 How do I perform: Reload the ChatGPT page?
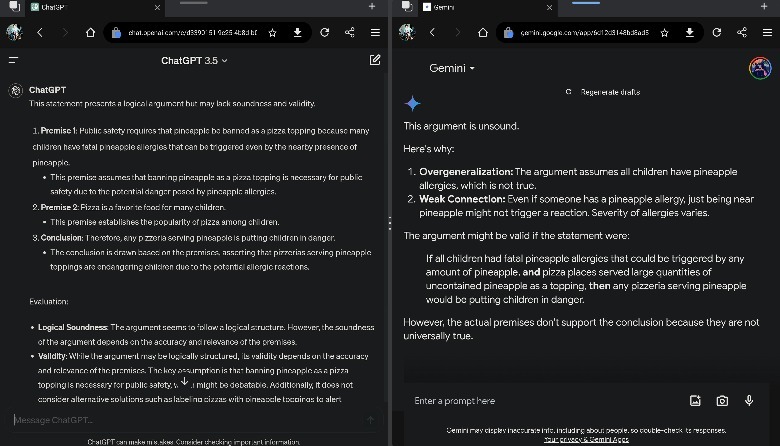324,32
